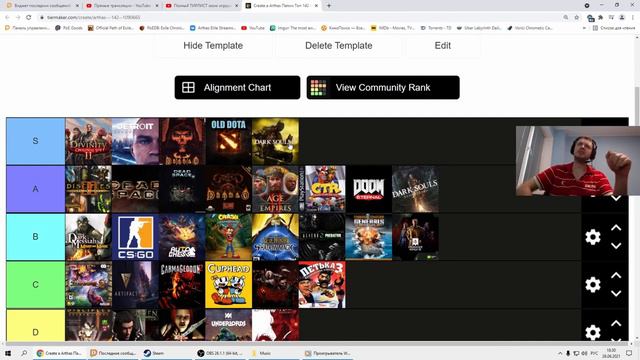This screenshot has width=640, height=360.
Task: Move tier B row down
Action: [616, 246]
